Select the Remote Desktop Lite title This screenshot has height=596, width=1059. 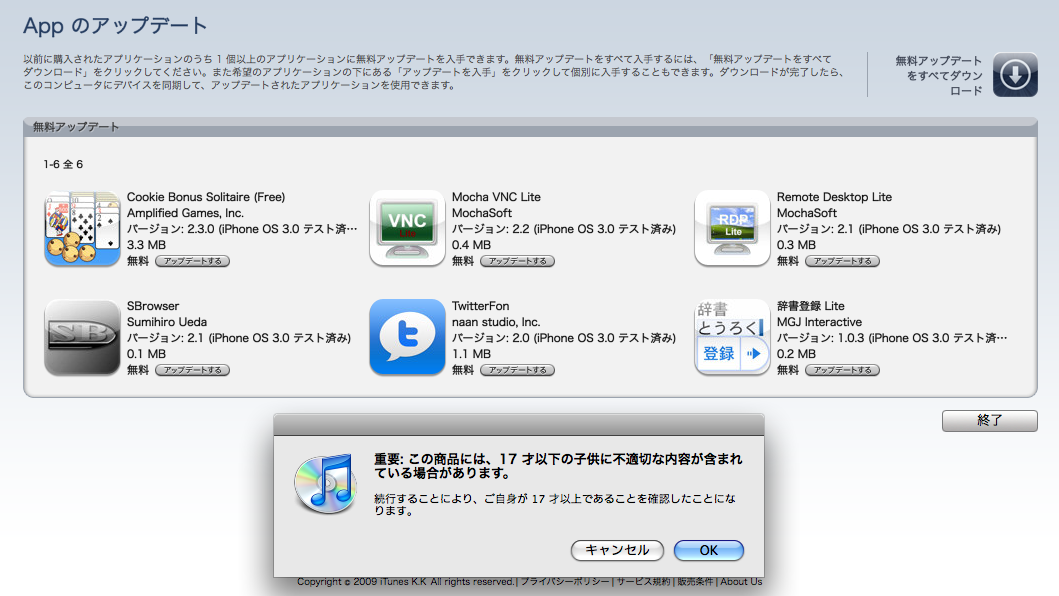[x=834, y=197]
